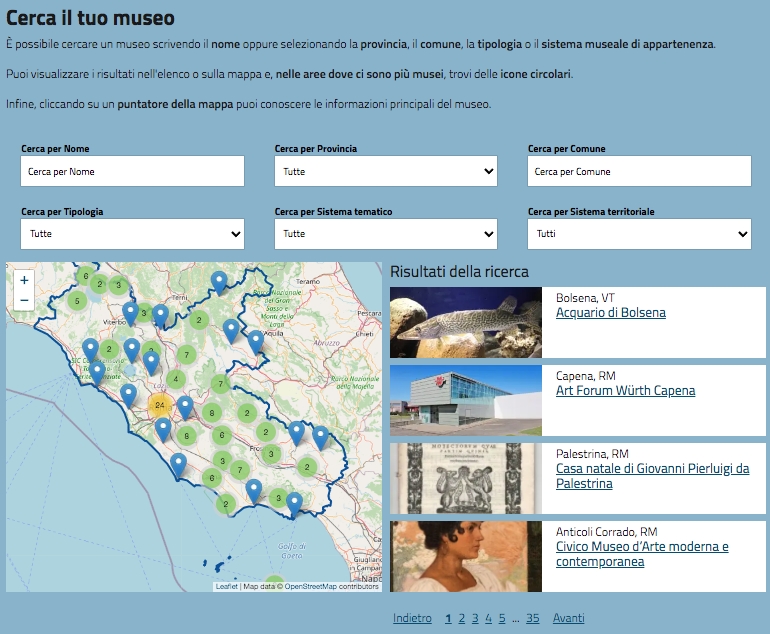Viewport: 770px width, 634px height.
Task: Click the Leaflet attribution link
Action: pyautogui.click(x=226, y=586)
